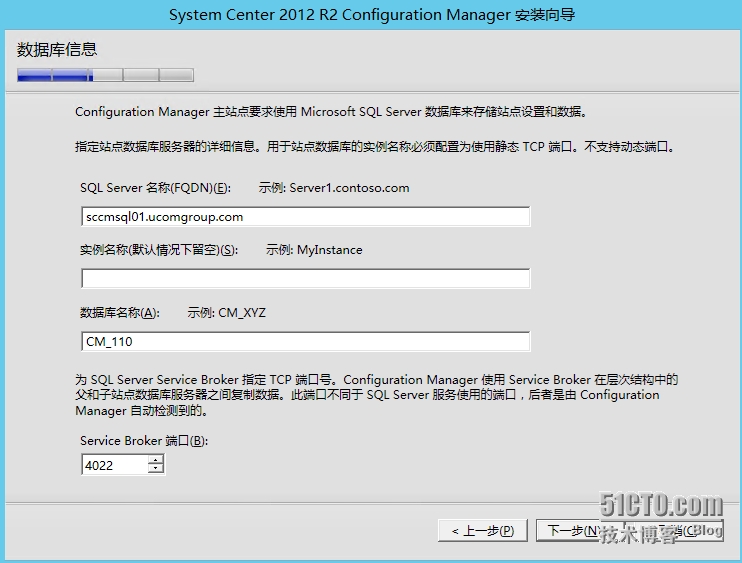Decrease Service Broker port with down arrow

[155, 469]
